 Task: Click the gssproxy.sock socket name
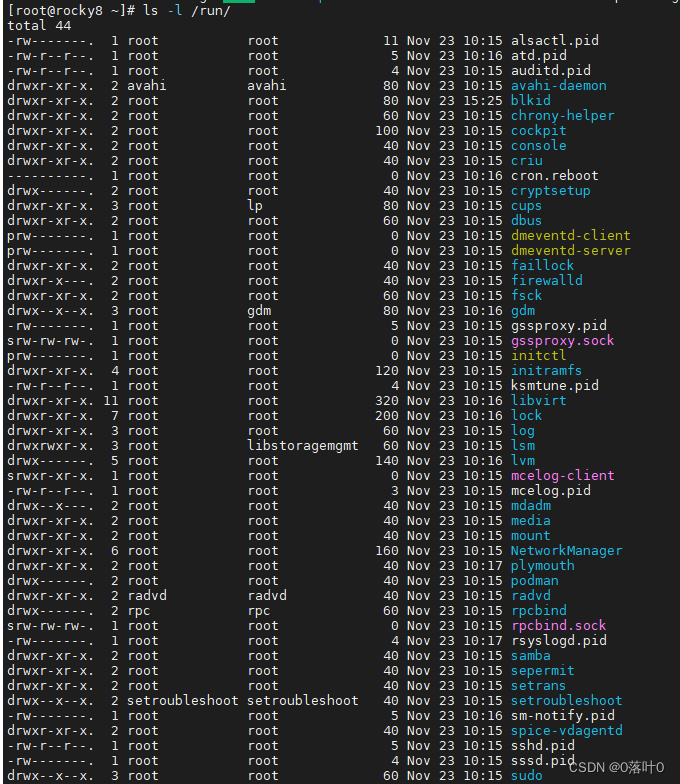(x=562, y=340)
